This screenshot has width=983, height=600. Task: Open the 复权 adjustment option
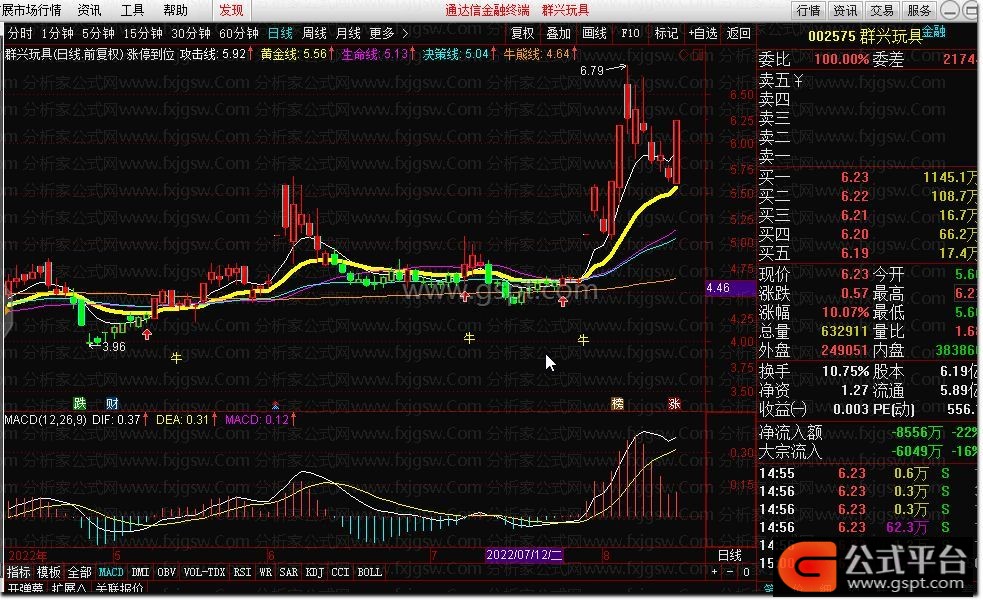coord(522,33)
